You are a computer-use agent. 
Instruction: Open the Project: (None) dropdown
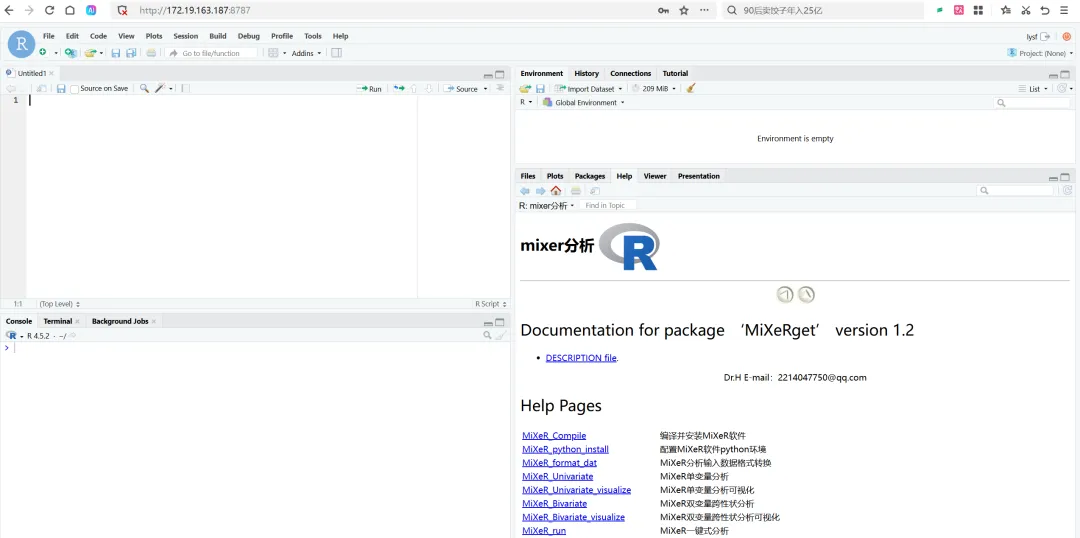[x=1040, y=53]
